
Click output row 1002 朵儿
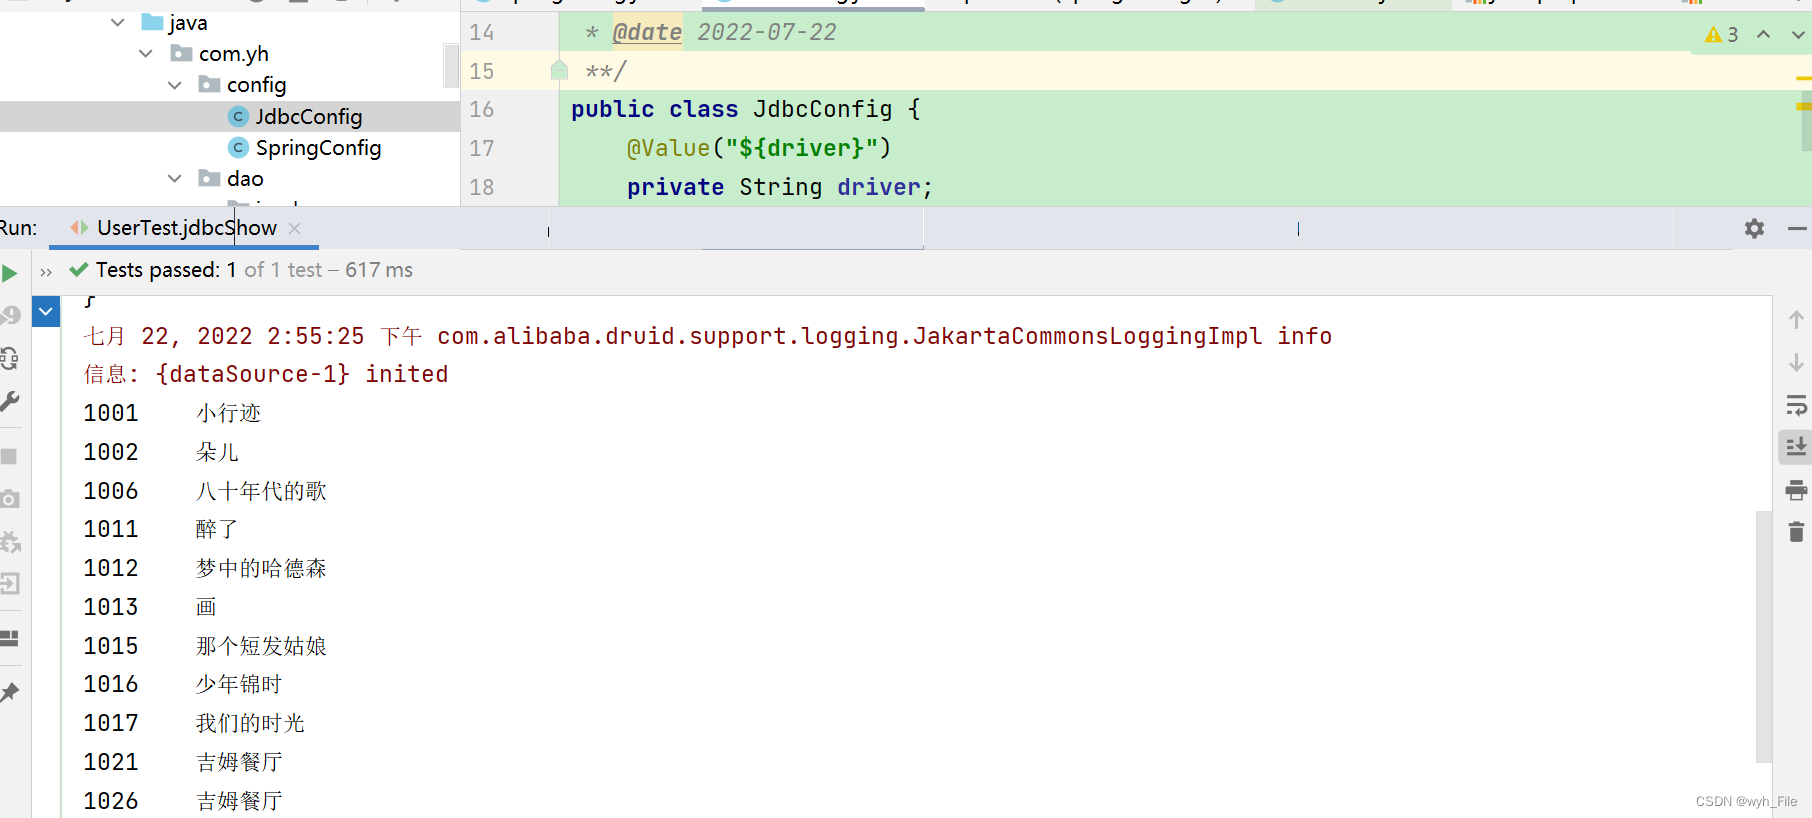[161, 452]
